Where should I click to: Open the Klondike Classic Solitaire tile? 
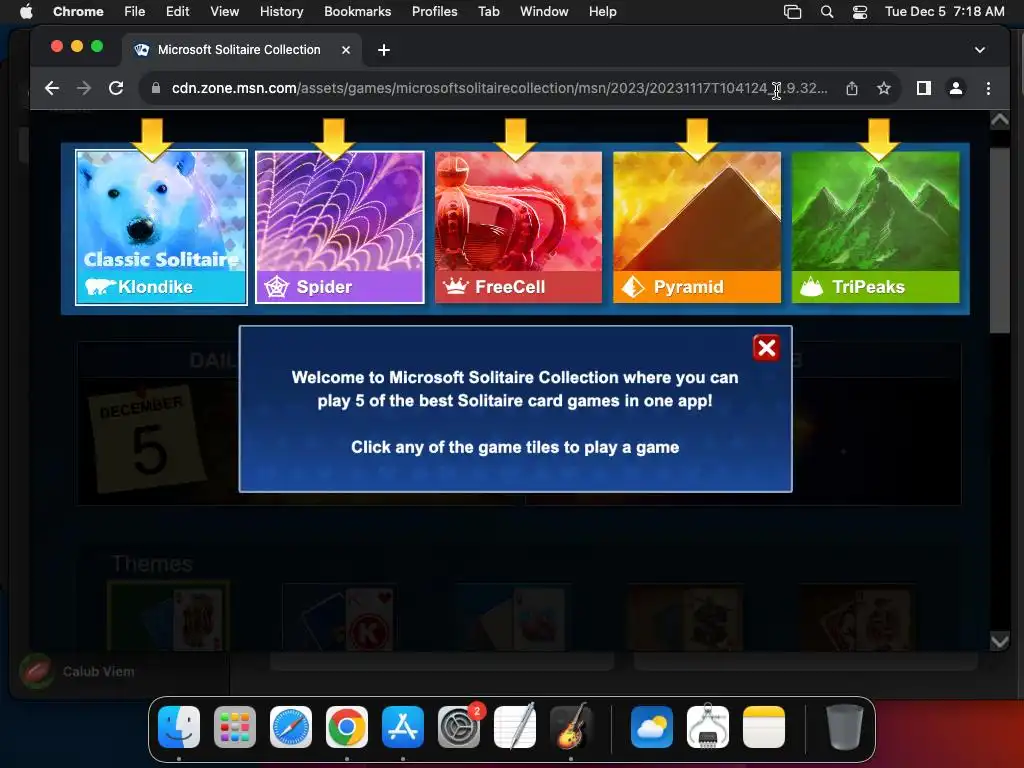click(161, 227)
